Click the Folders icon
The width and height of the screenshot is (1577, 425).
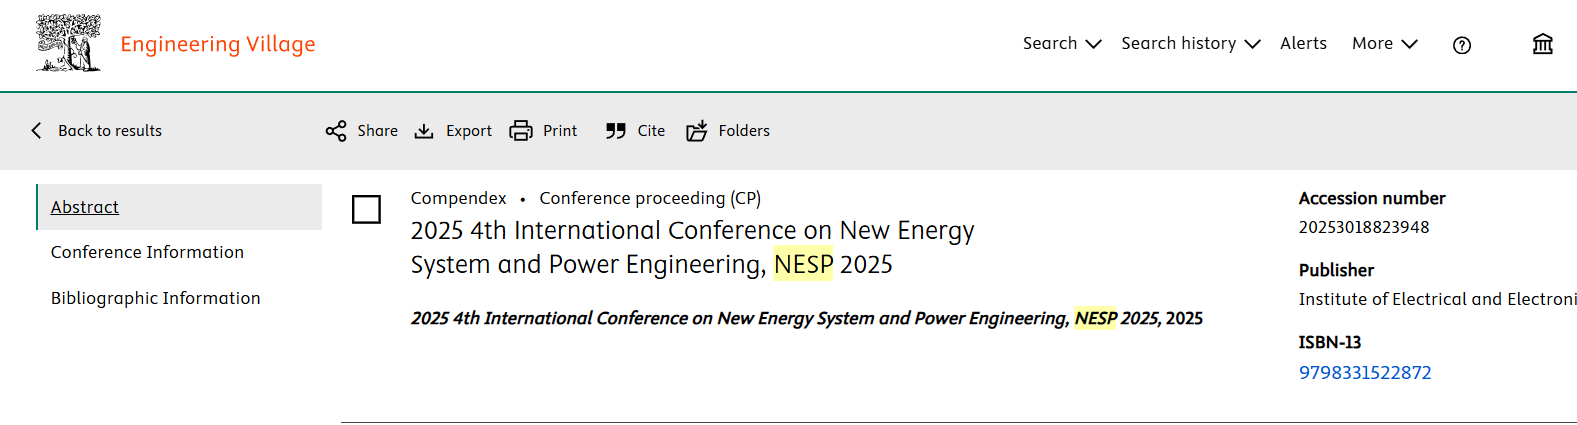697,131
